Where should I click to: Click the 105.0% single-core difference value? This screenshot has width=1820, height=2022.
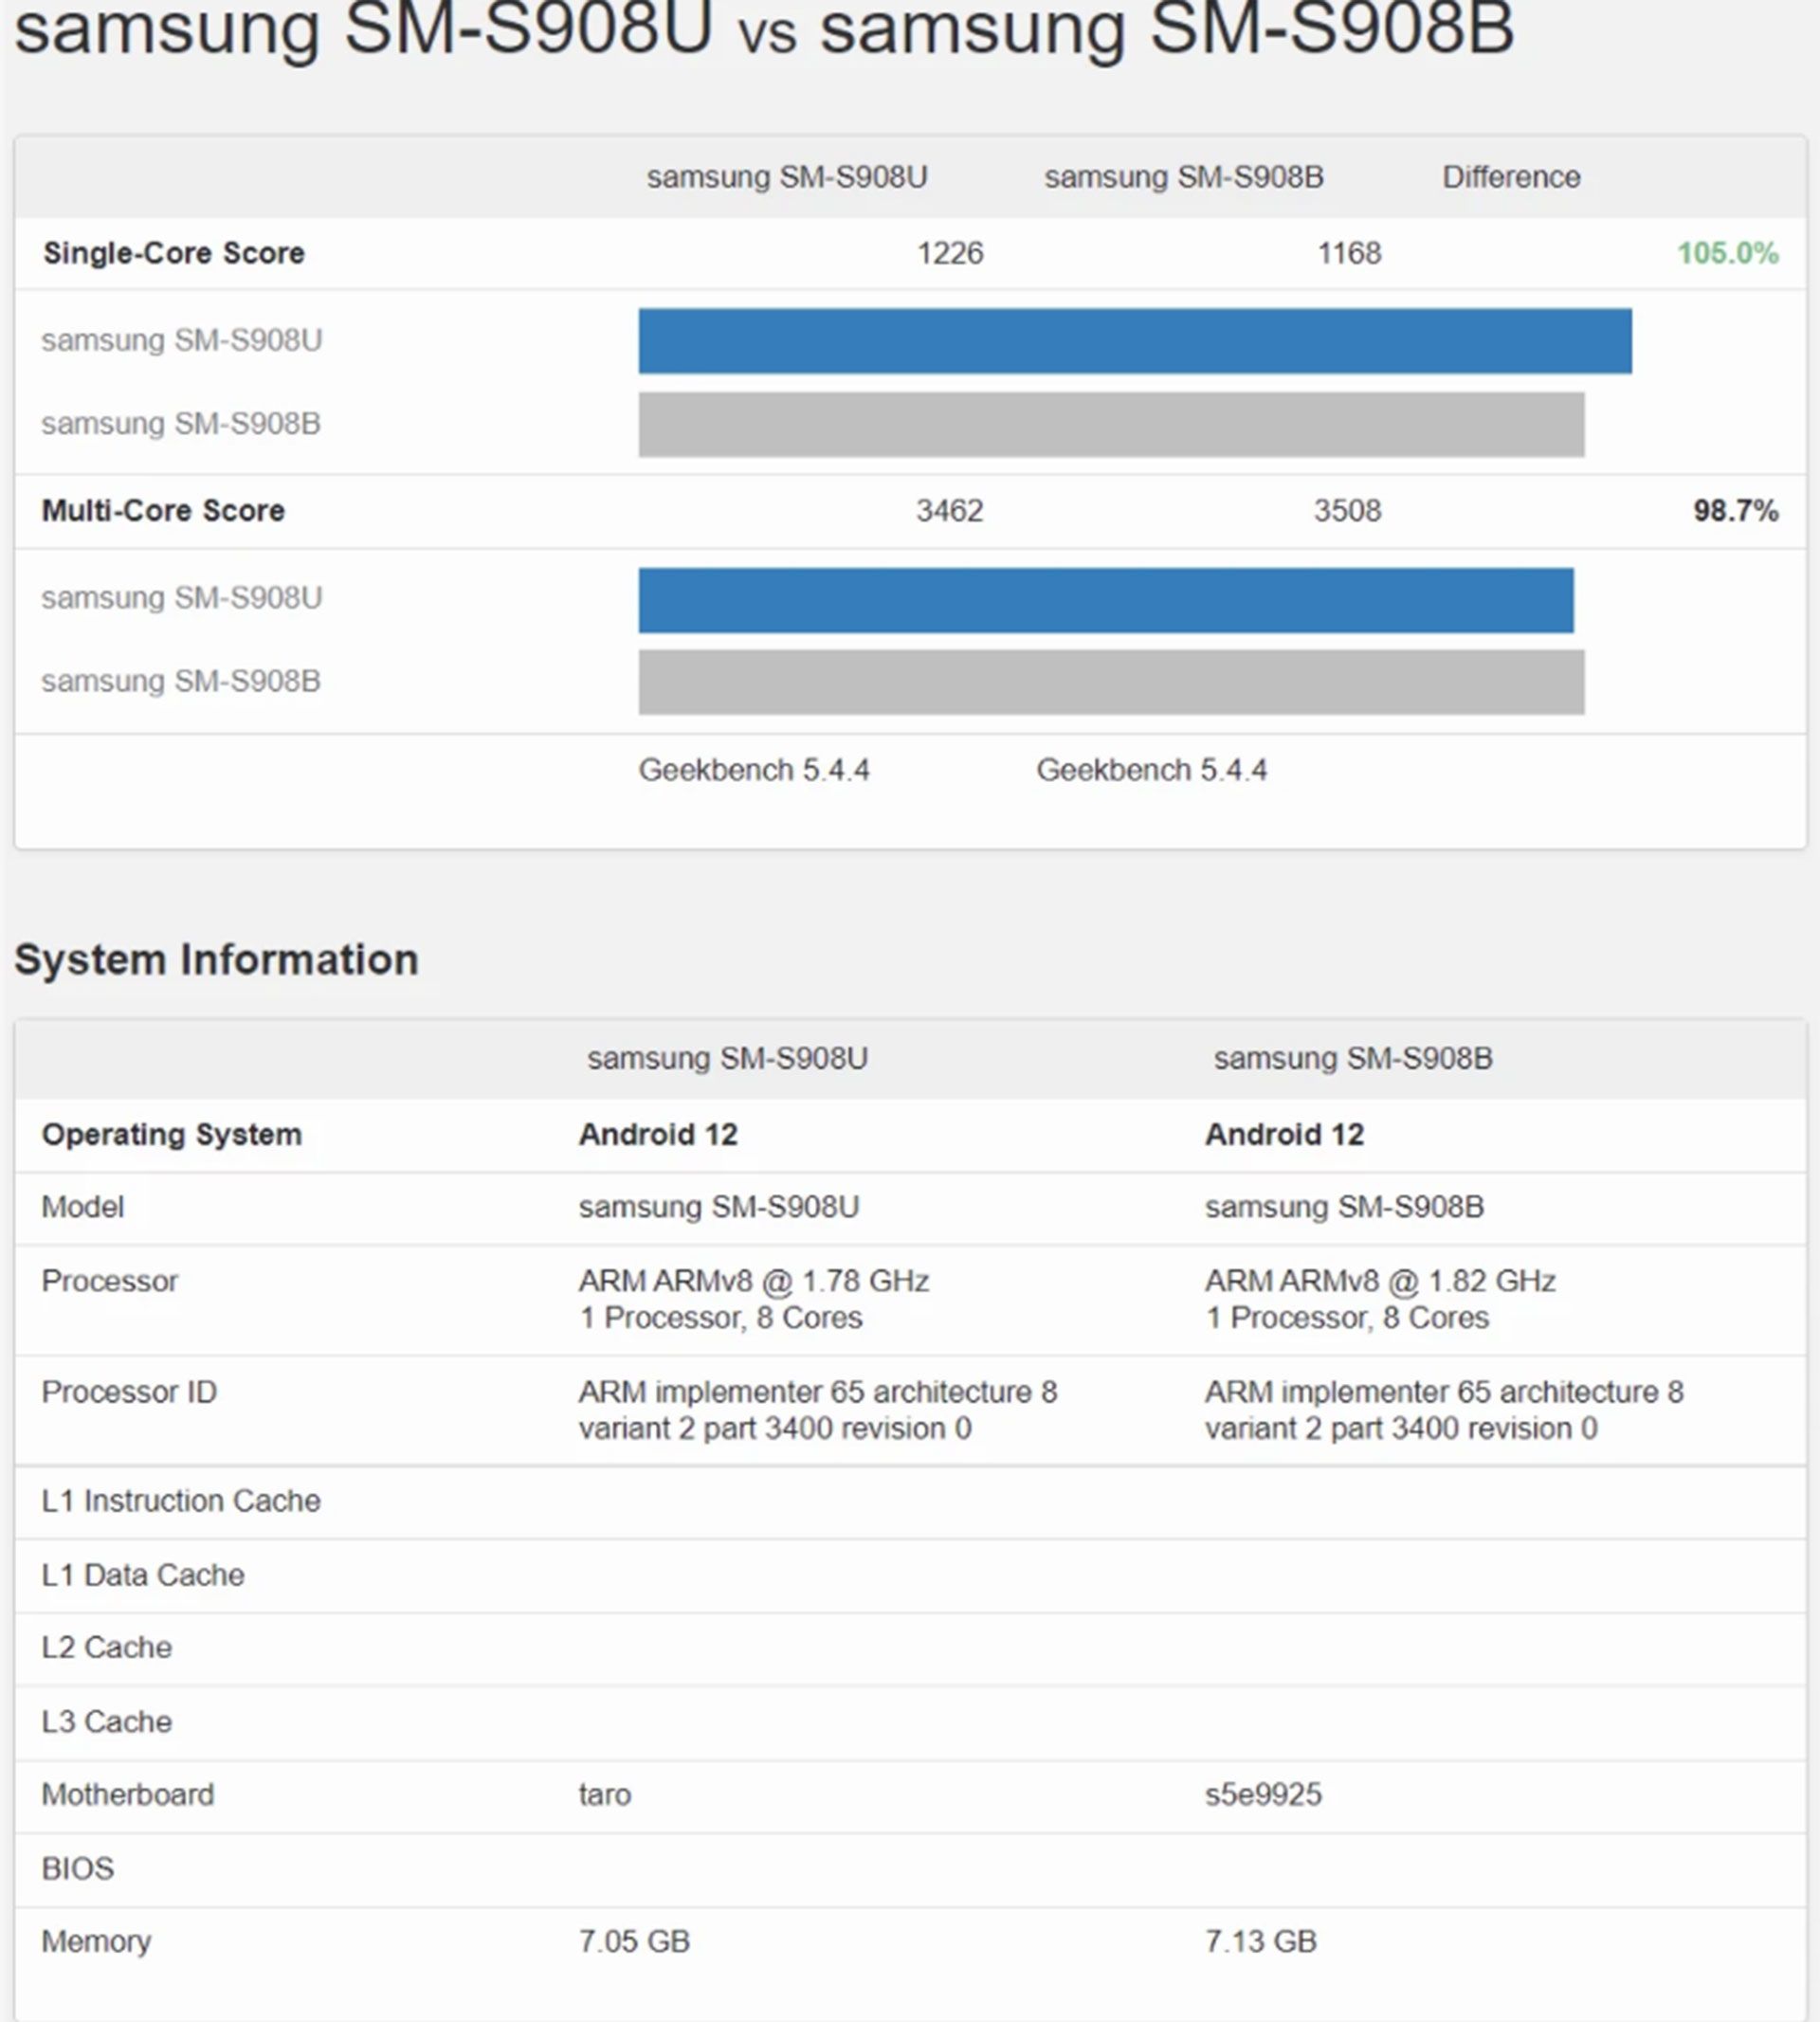point(1727,253)
